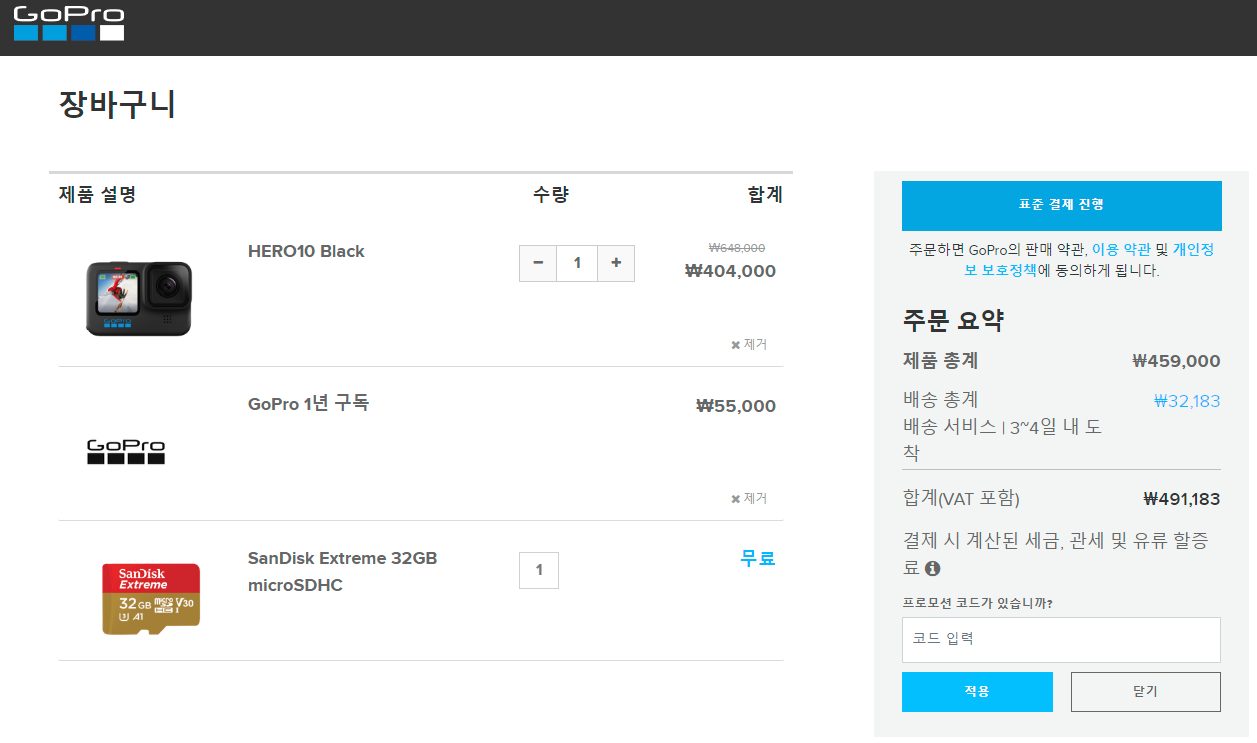Screen dimensions: 1257x743
Task: Open the SanDisk Extreme microSD card thumbnail
Action: tap(151, 599)
